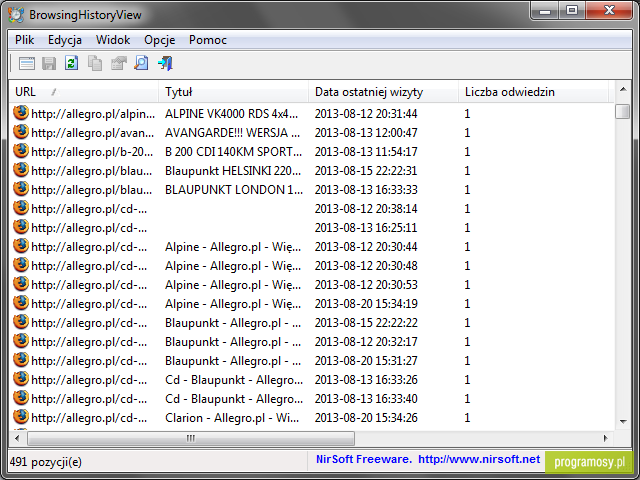
Task: Click the horizontal scrollbar thumb
Action: [x=191, y=438]
